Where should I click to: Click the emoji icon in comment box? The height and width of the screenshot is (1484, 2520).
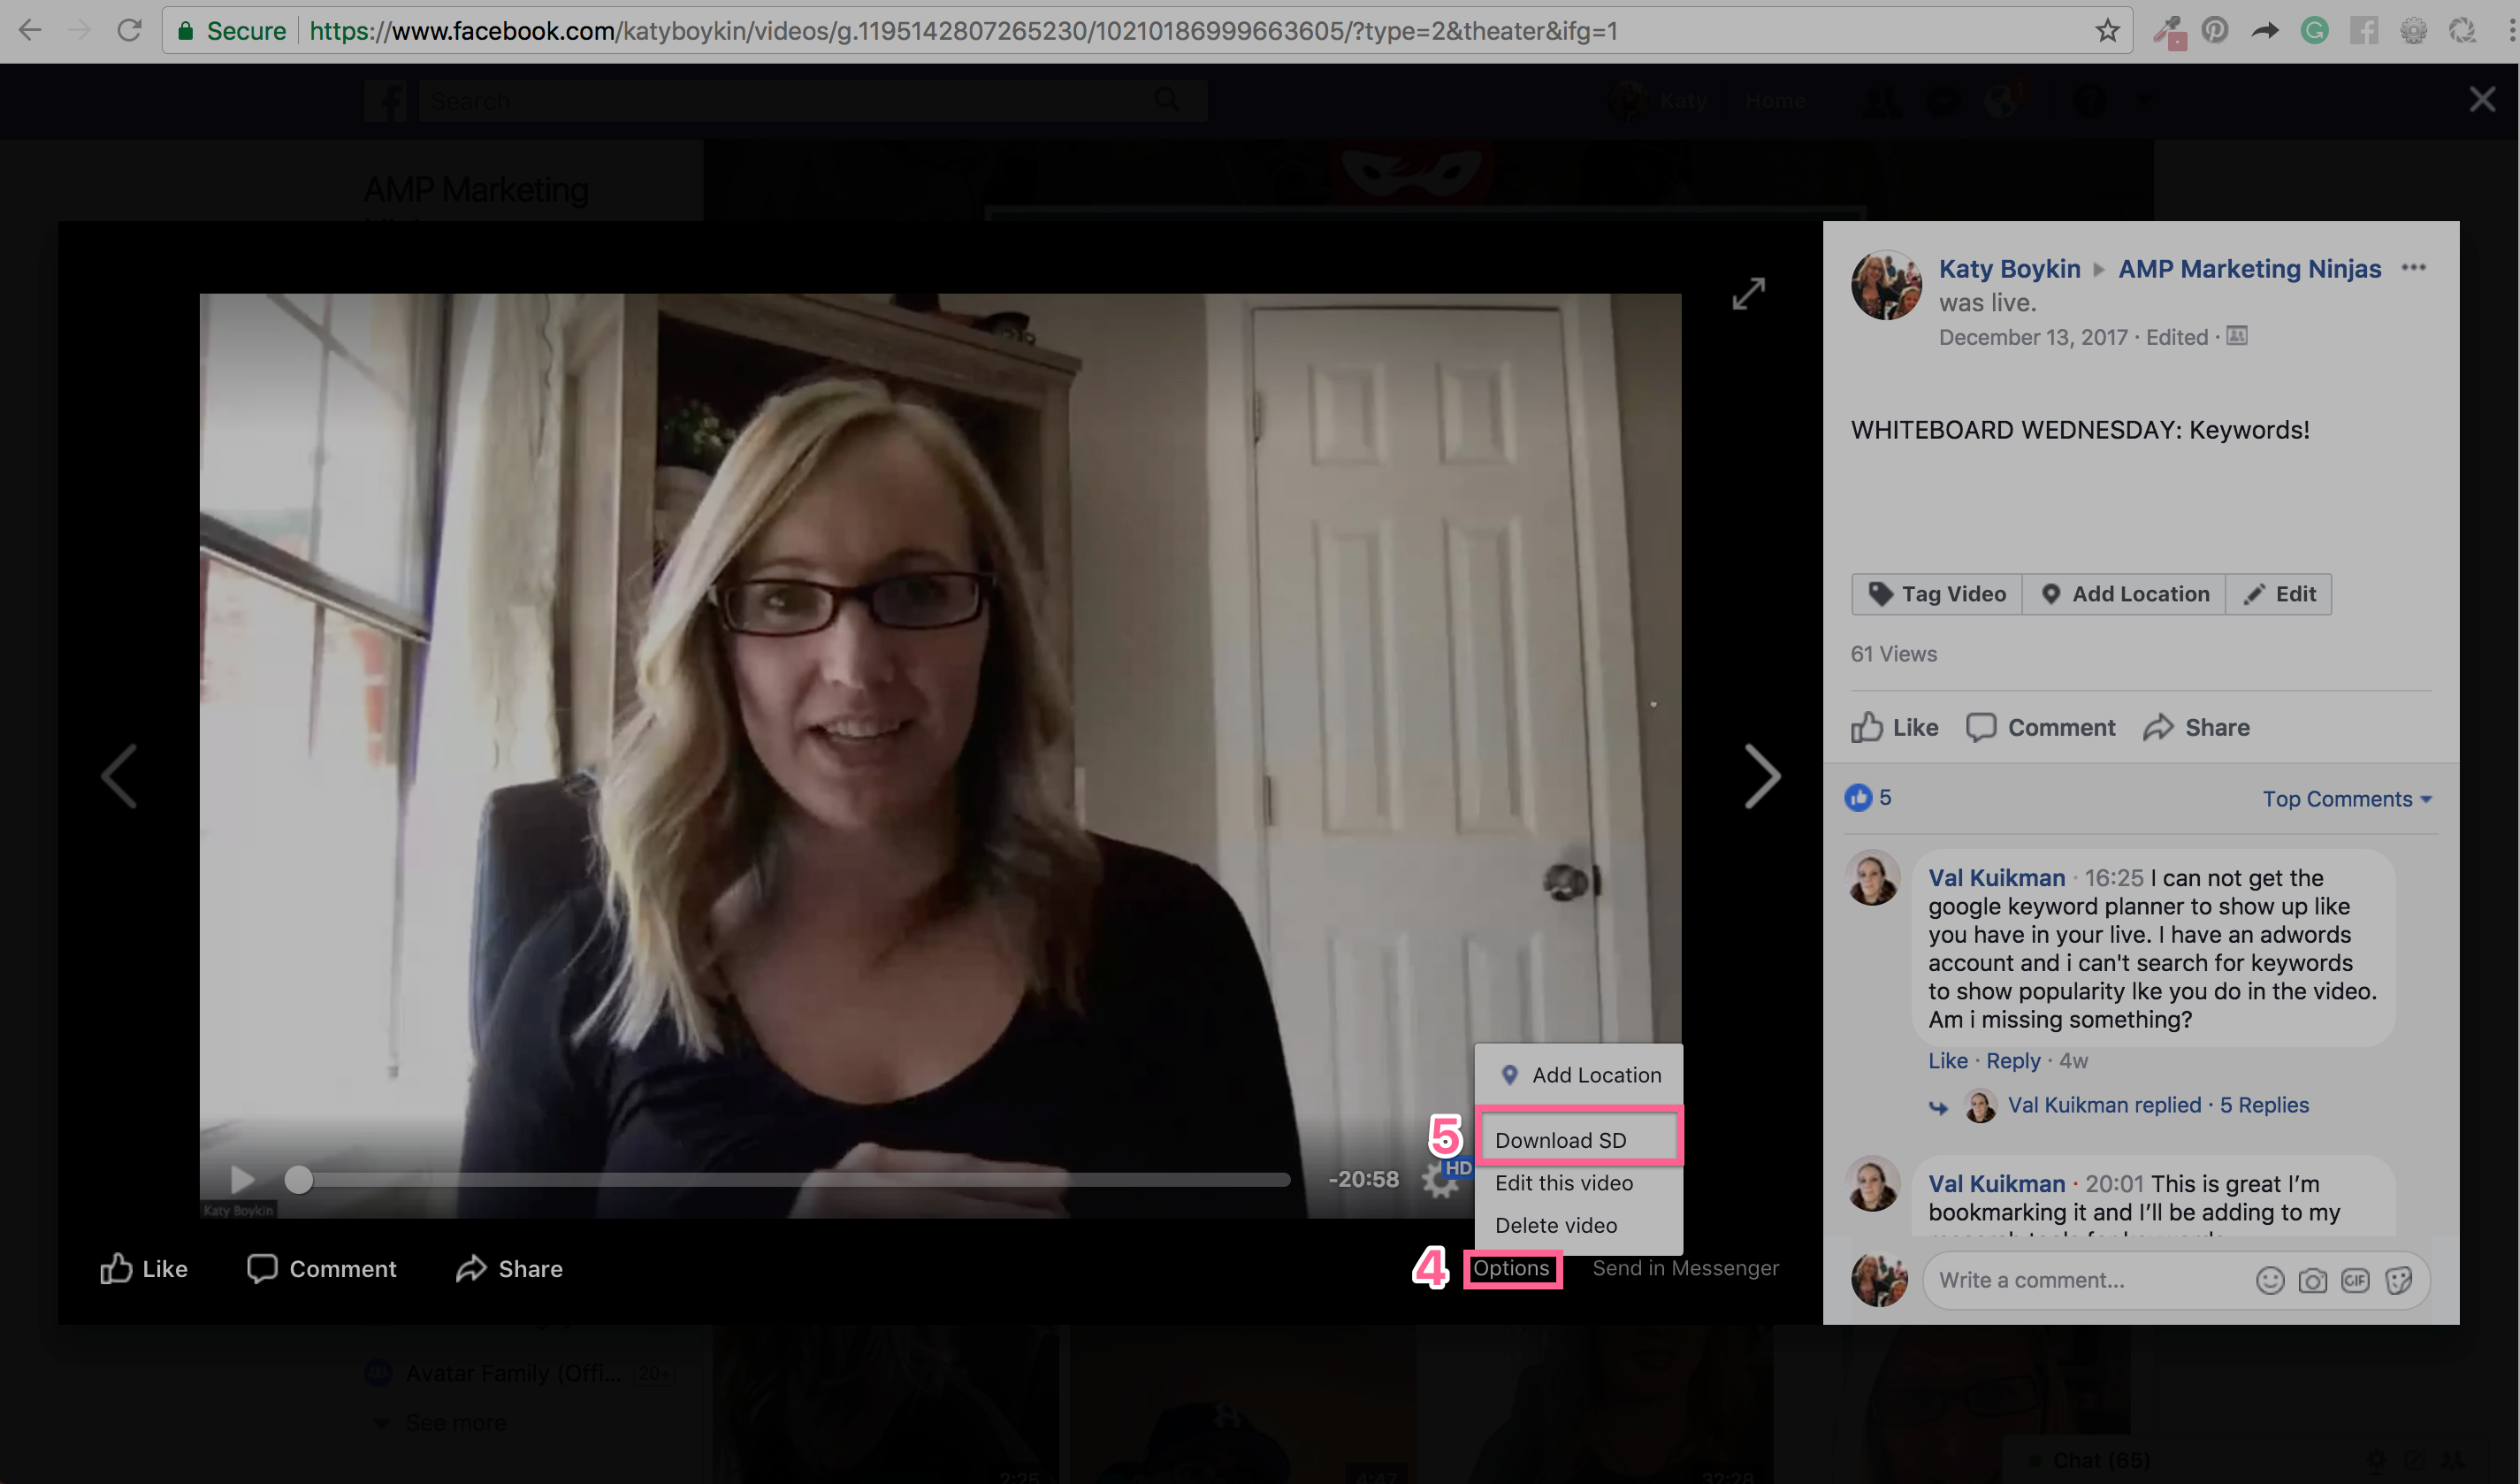pos(2270,1280)
